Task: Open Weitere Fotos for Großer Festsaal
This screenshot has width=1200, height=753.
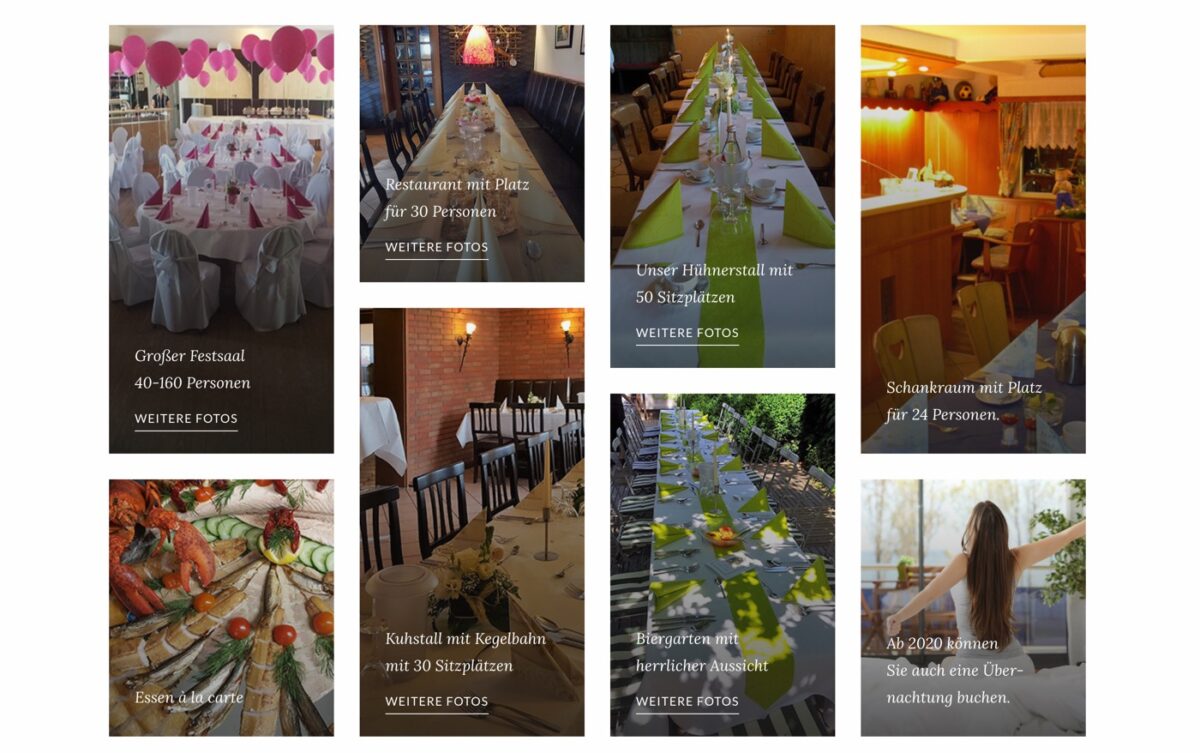Action: [186, 419]
